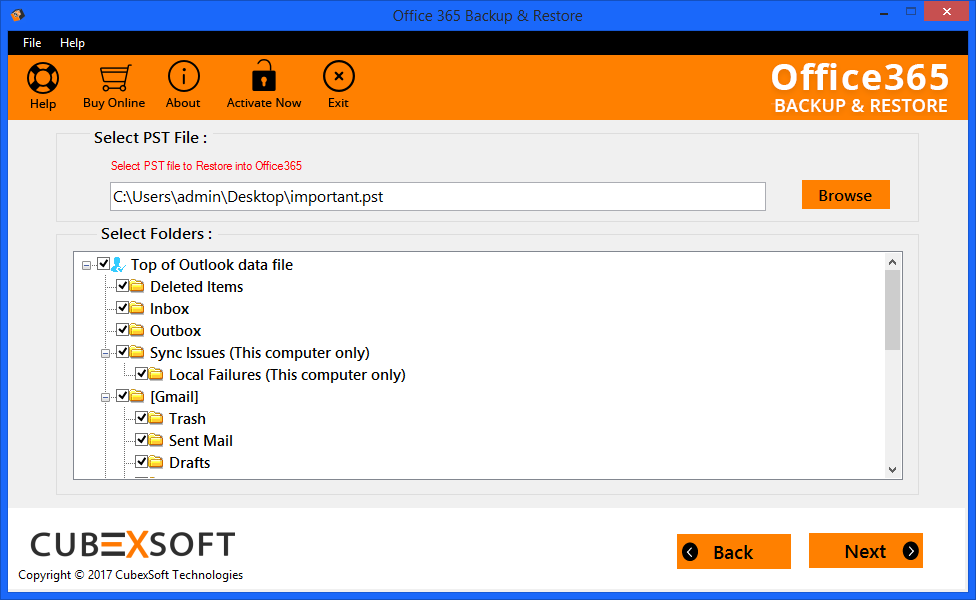Click the Activate Now padlock icon
The width and height of the screenshot is (976, 600).
[264, 76]
